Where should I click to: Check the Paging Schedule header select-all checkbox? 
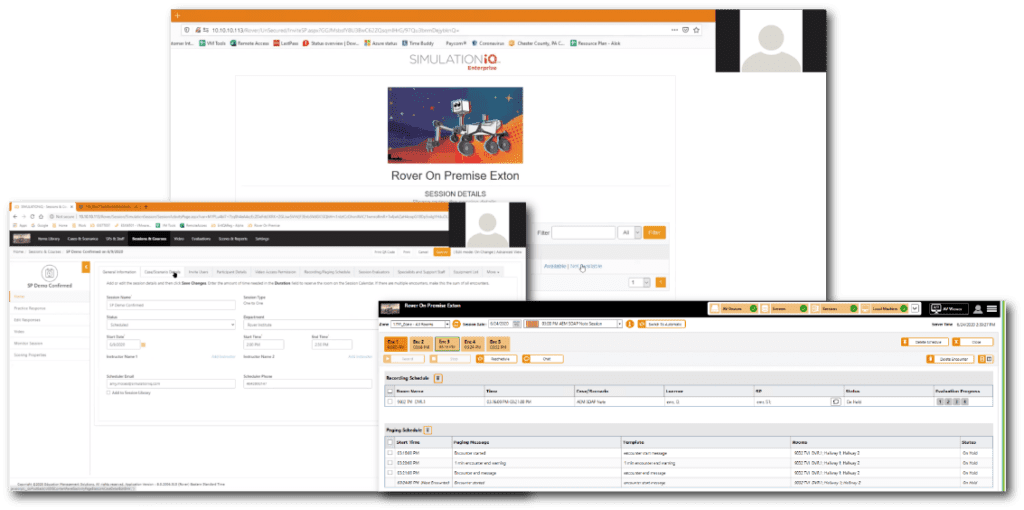click(390, 442)
